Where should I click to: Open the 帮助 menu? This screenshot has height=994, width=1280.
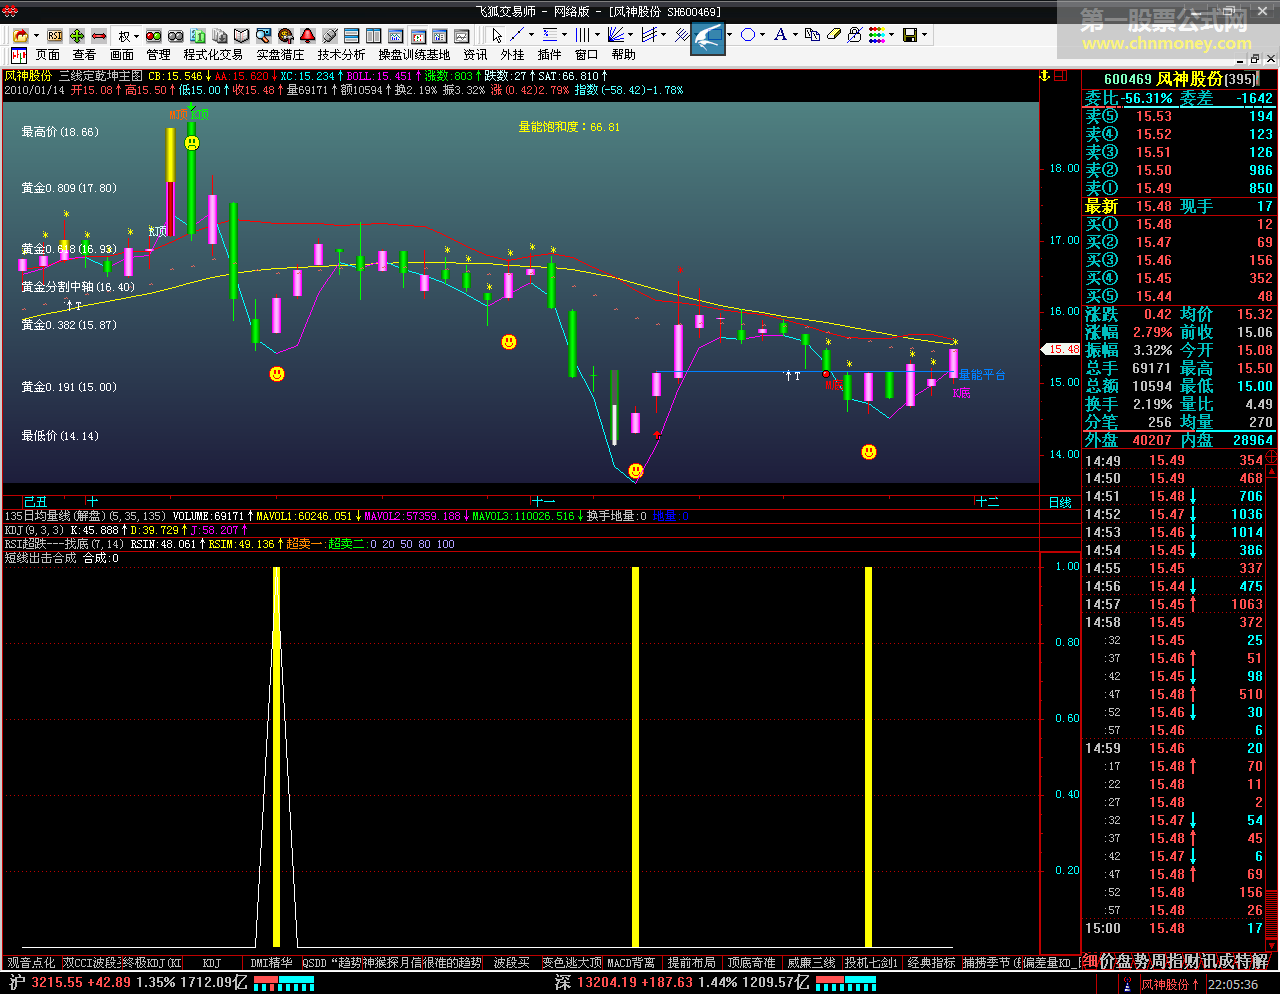point(623,55)
